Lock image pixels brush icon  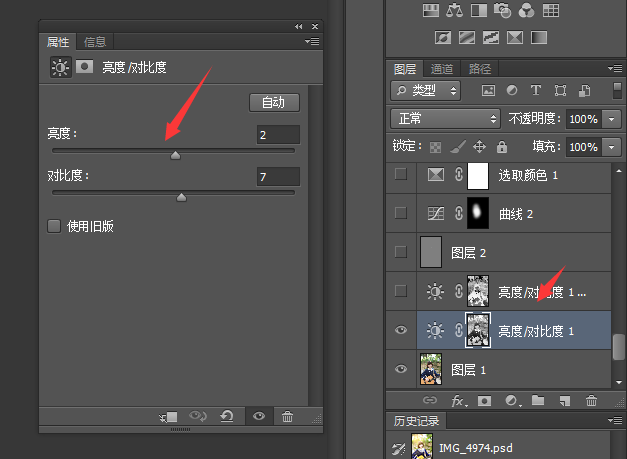pyautogui.click(x=458, y=147)
